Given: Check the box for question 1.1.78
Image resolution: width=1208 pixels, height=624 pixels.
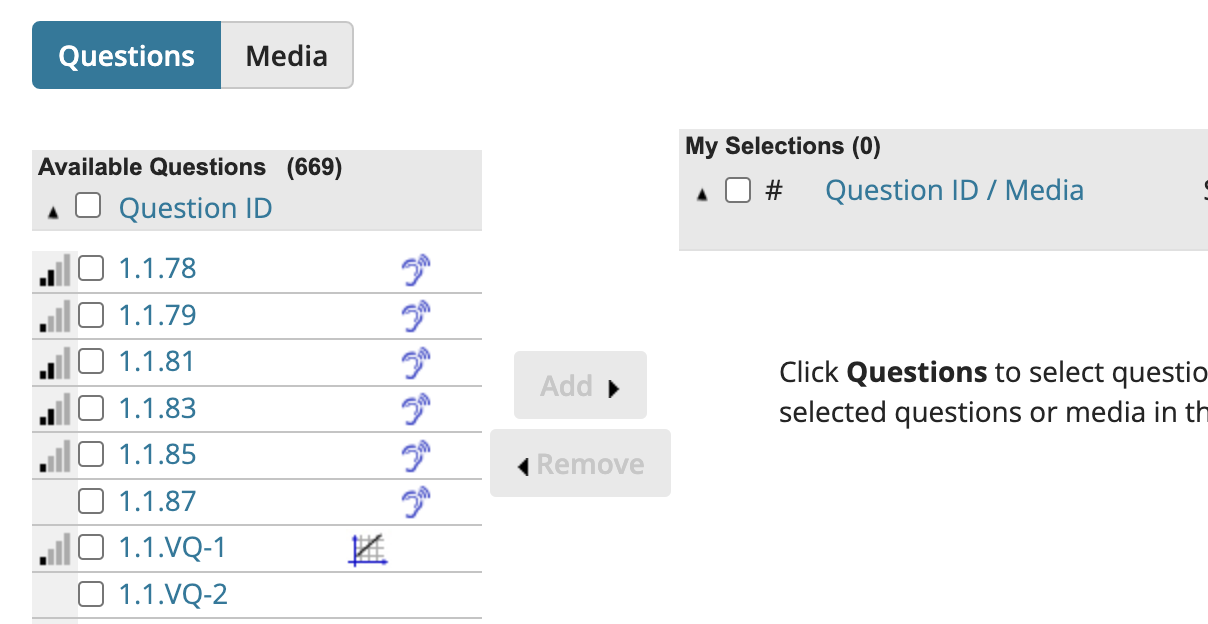Looking at the screenshot, I should click(x=91, y=269).
